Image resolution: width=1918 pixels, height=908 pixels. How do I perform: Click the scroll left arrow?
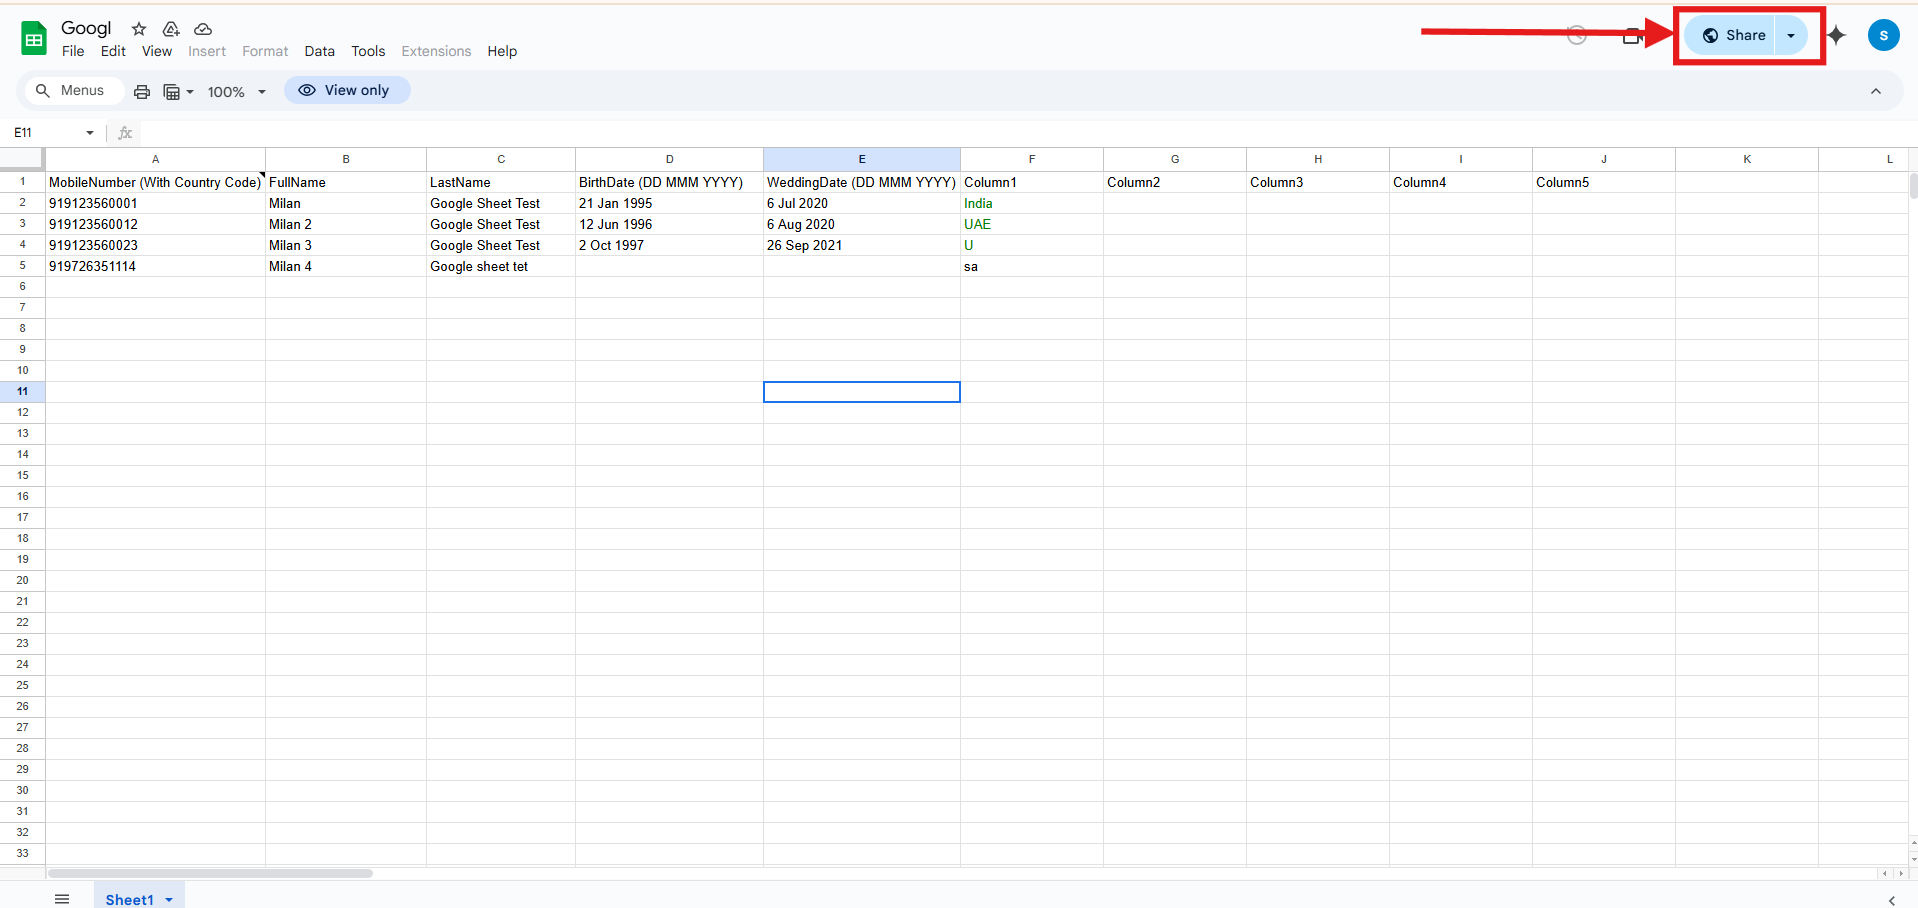[1885, 873]
